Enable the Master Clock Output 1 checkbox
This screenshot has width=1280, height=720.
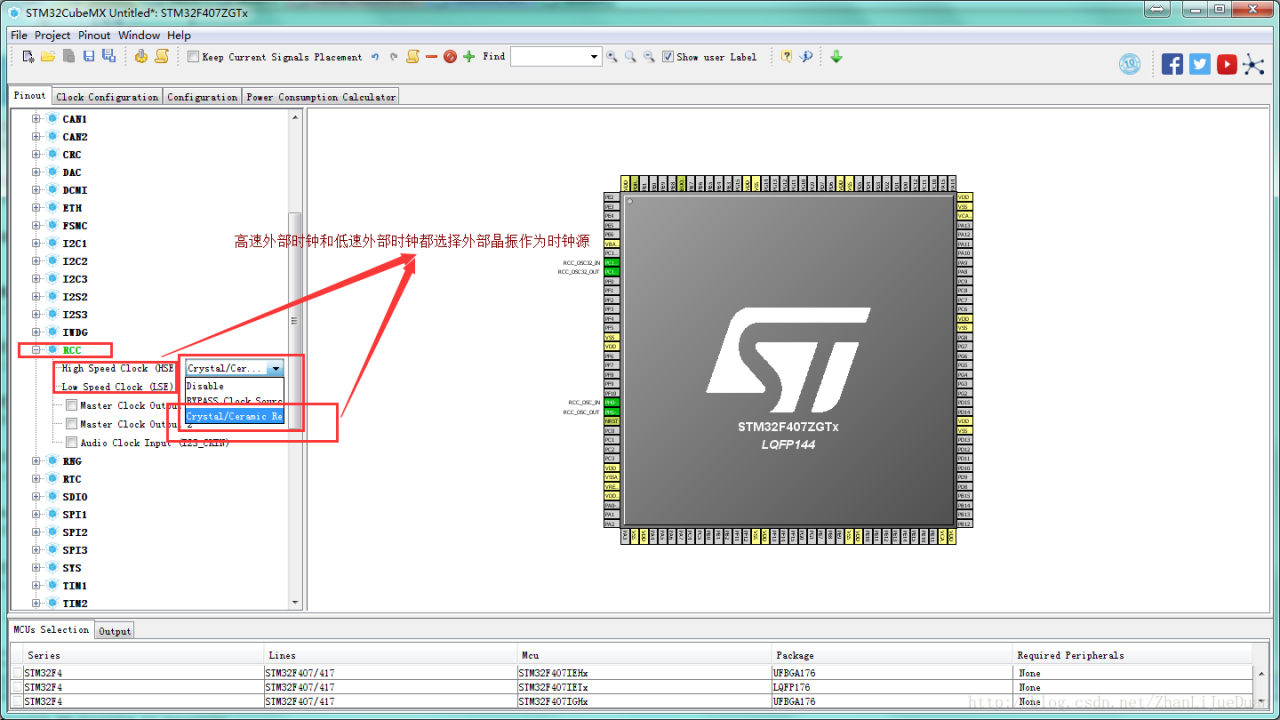coord(72,405)
